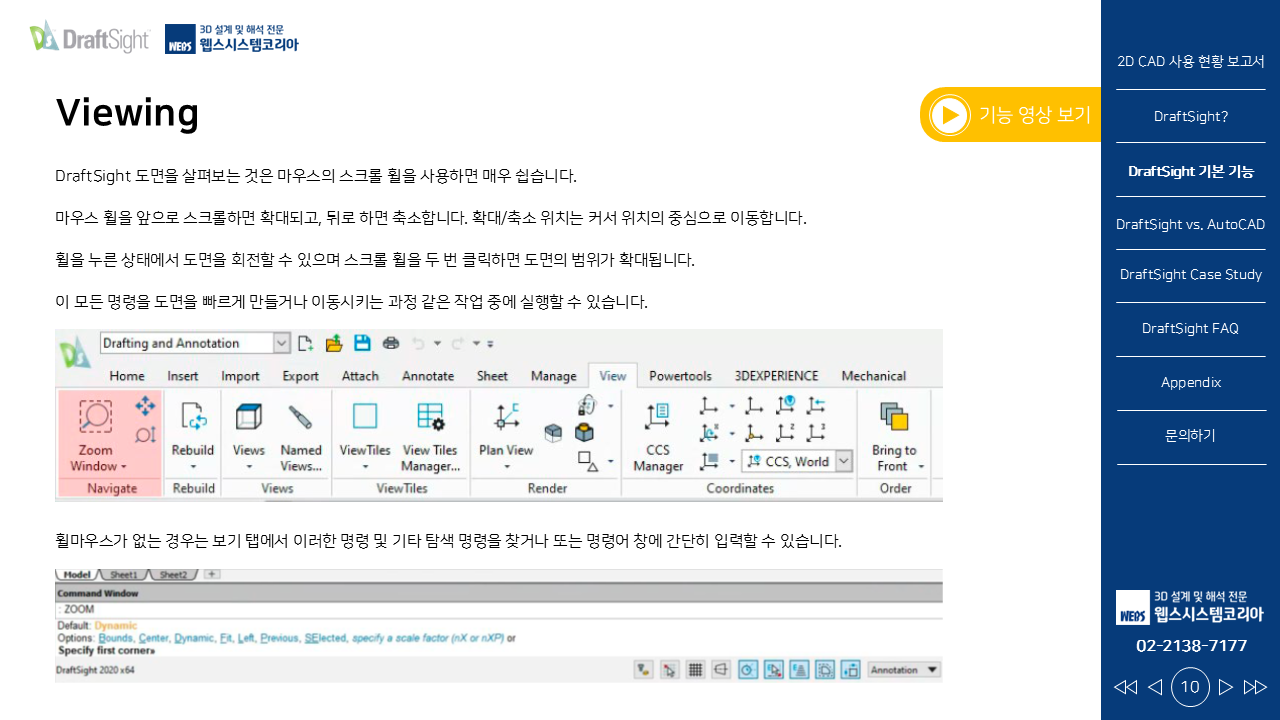Open the Powertools ribbon tab
1280x720 pixels.
point(680,376)
